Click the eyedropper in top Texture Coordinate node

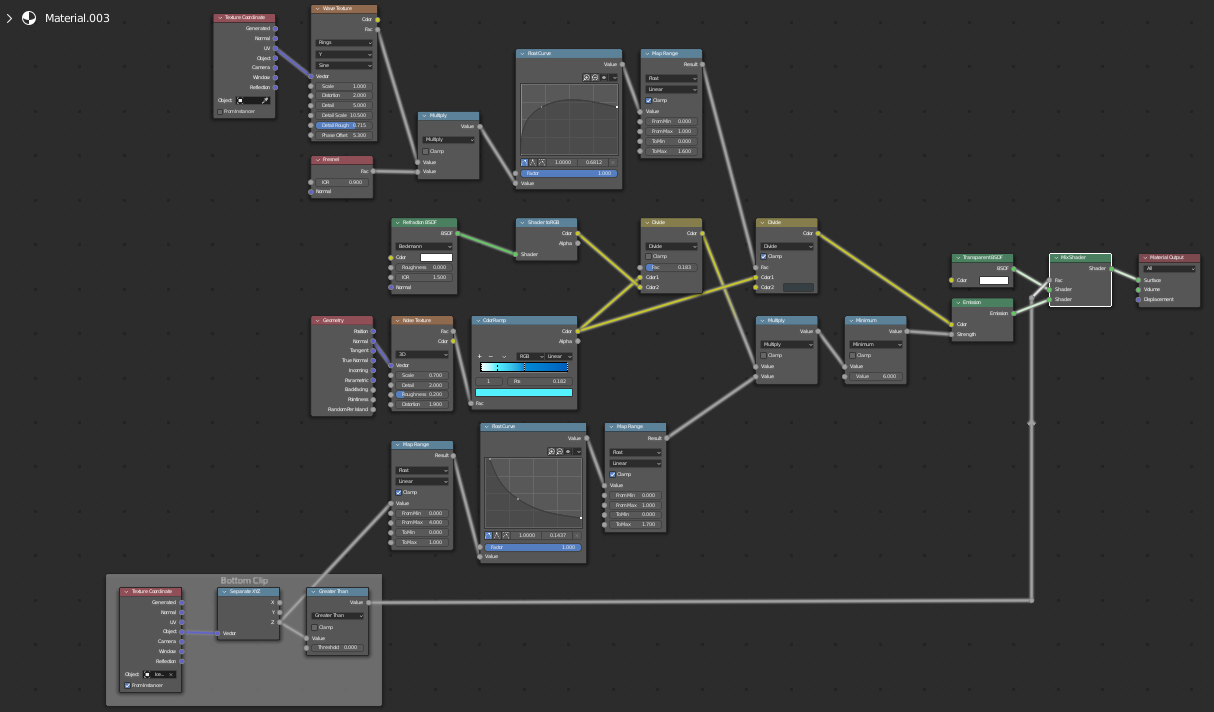pos(266,100)
